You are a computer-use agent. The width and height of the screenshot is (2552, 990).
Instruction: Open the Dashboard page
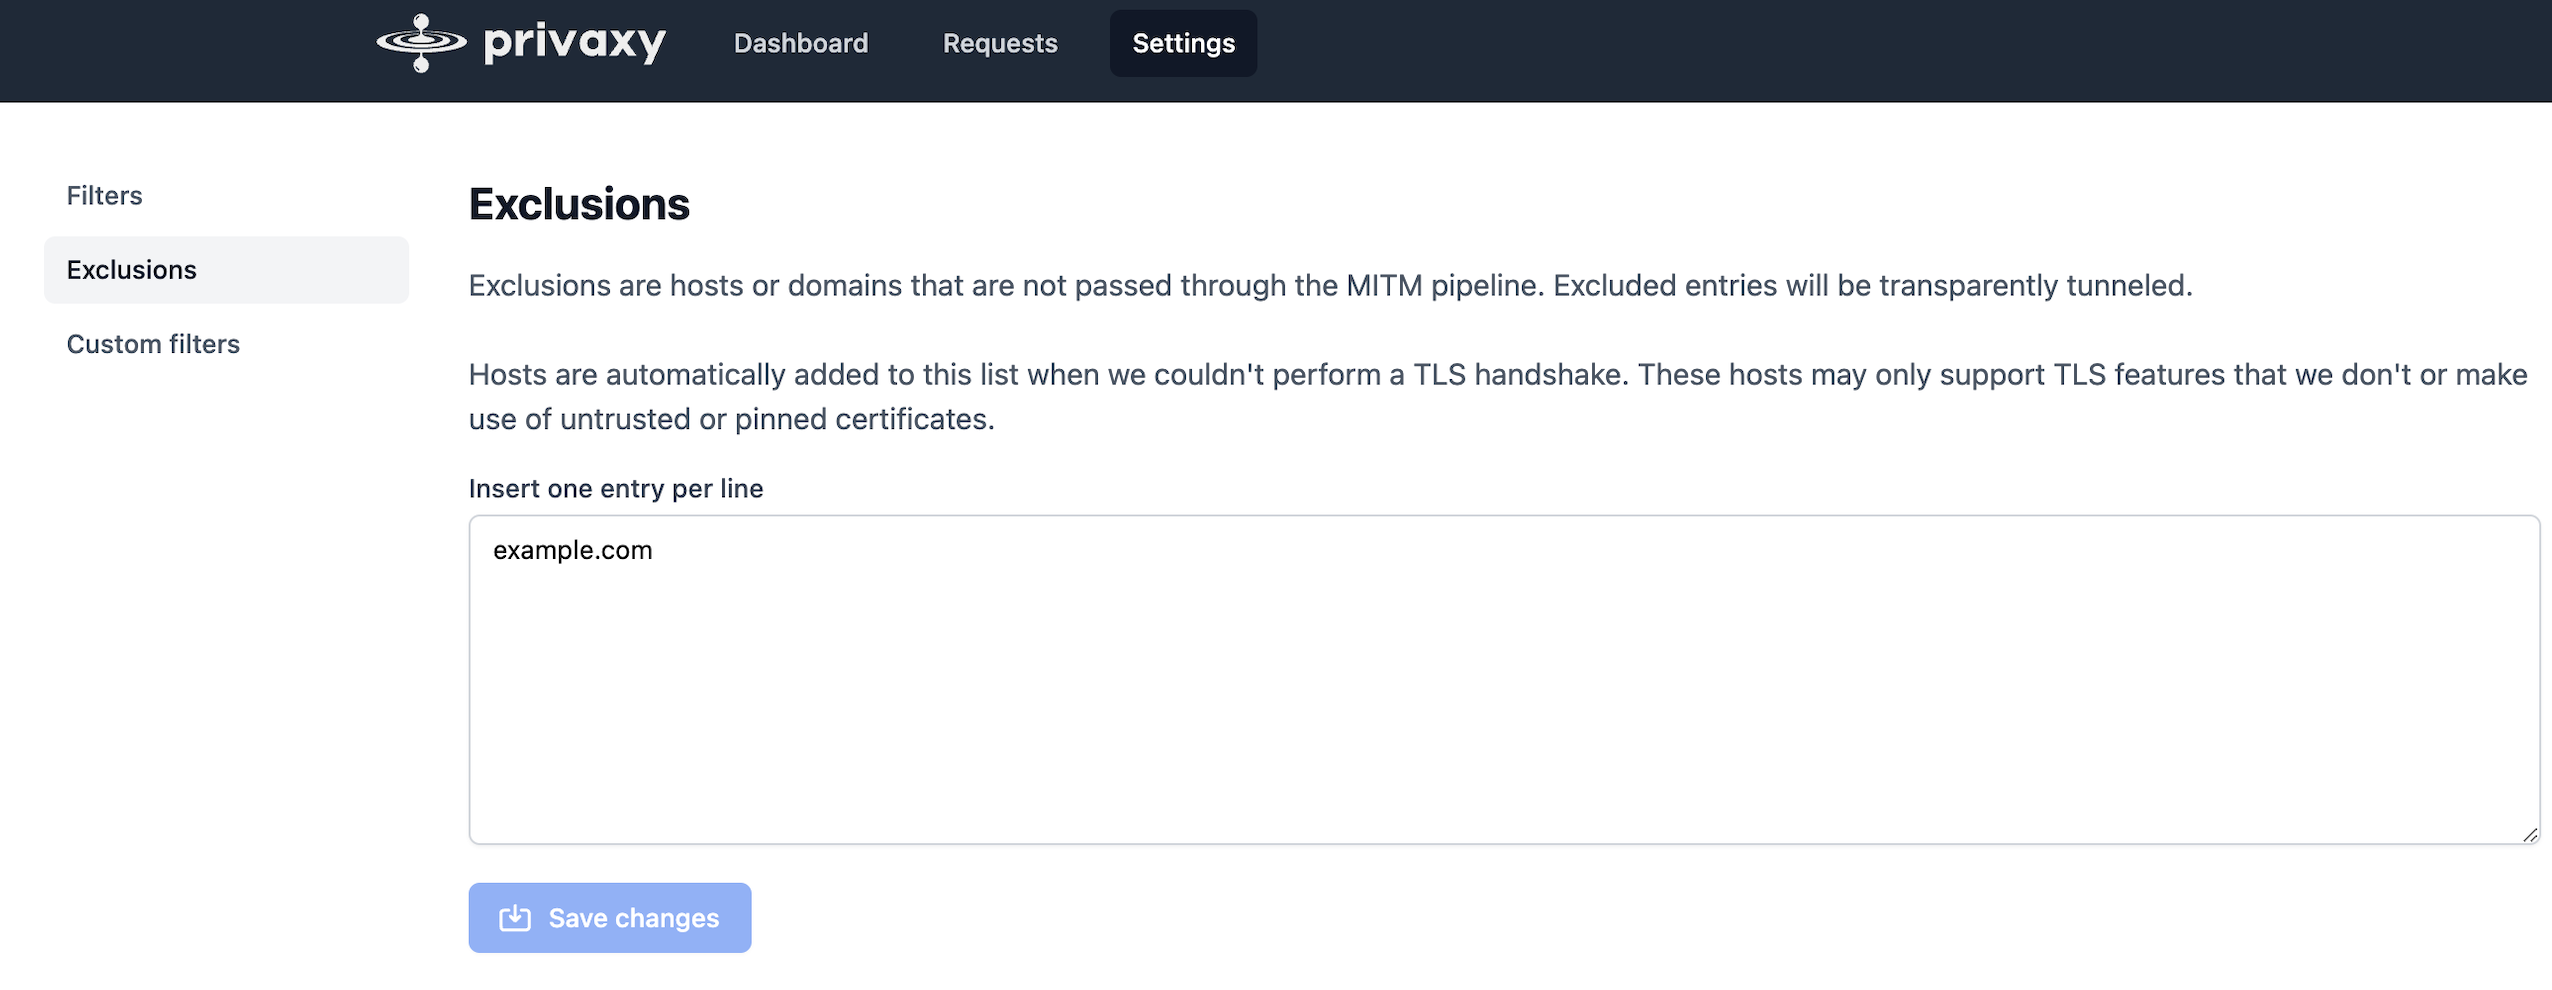point(801,43)
